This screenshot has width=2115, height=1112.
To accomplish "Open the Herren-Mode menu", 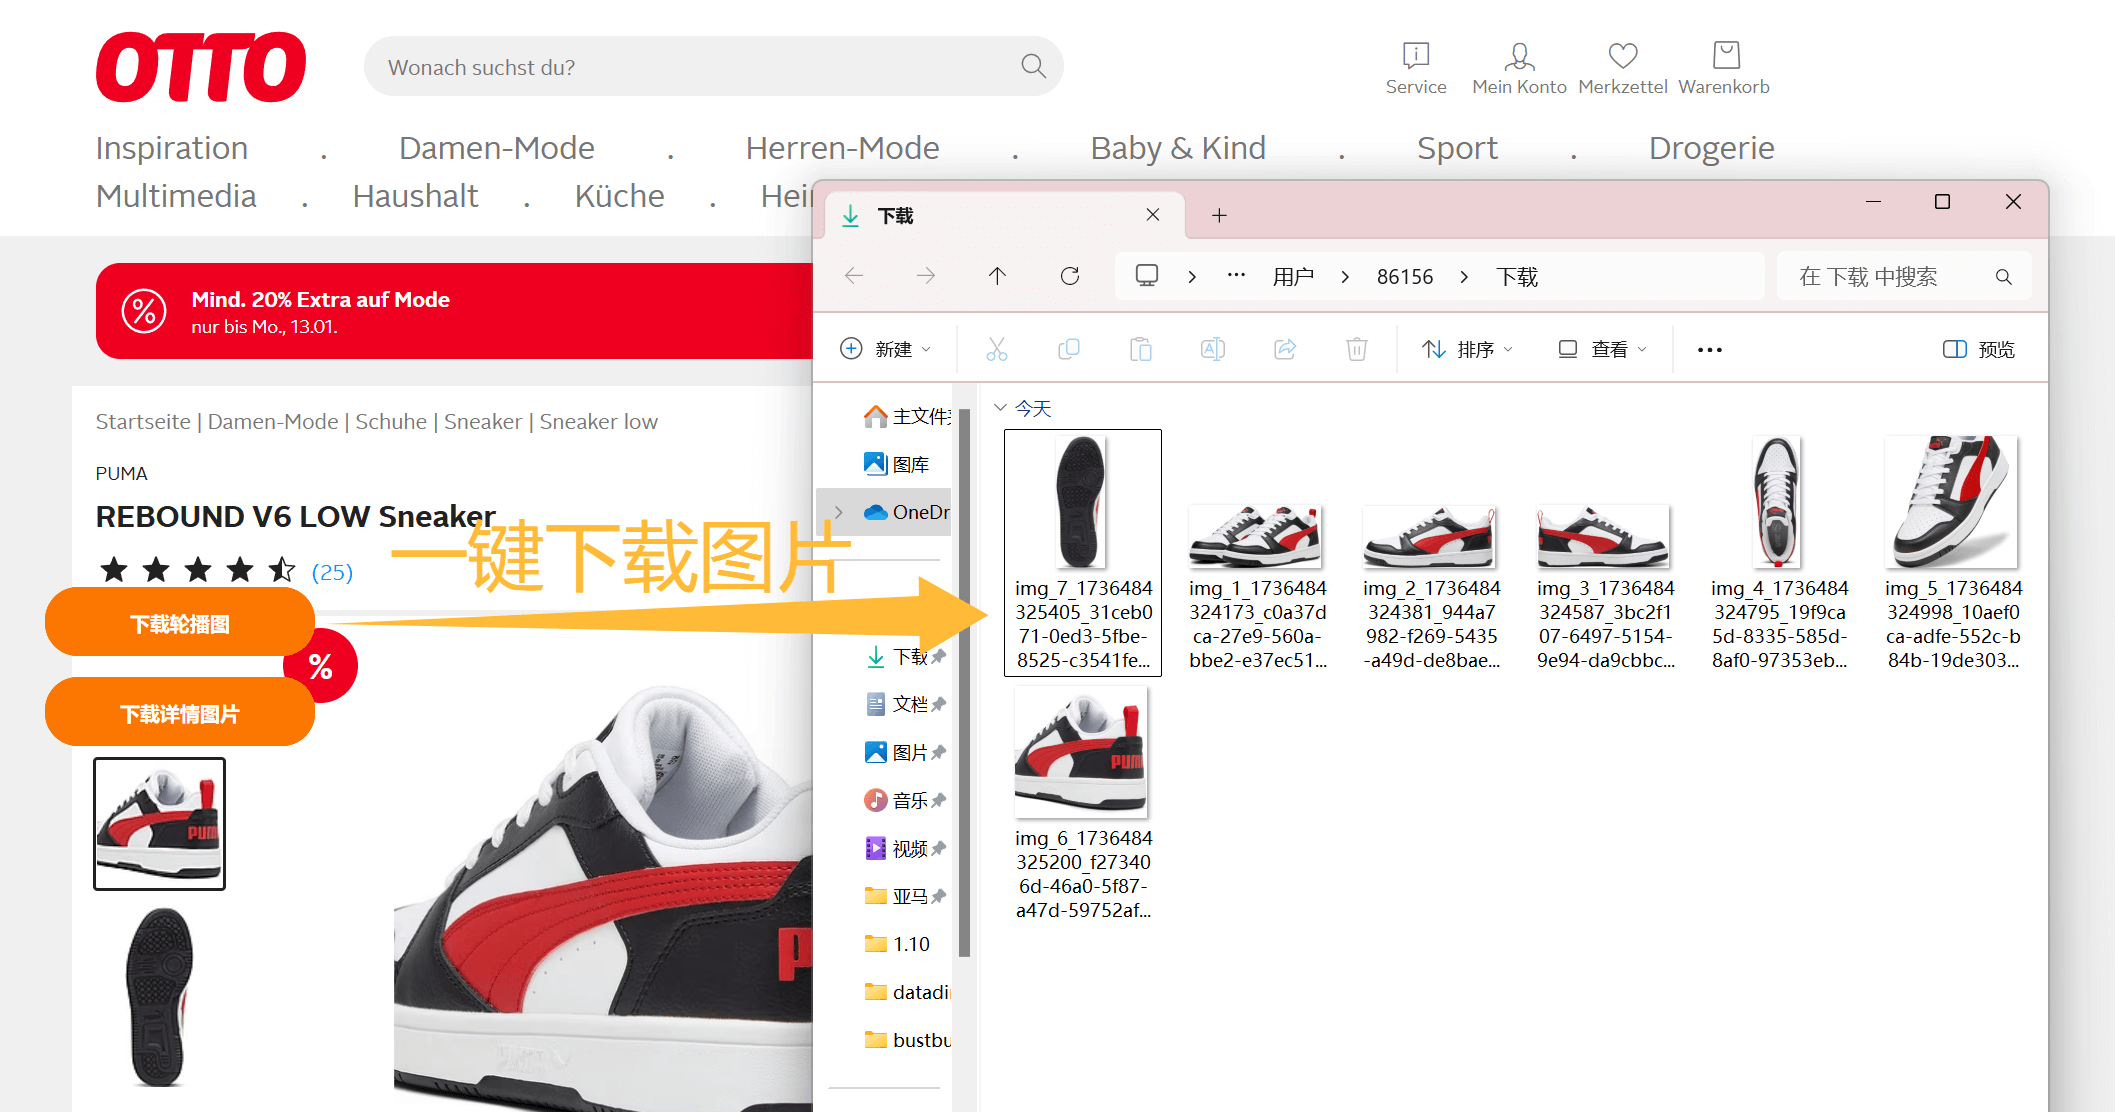I will point(843,148).
